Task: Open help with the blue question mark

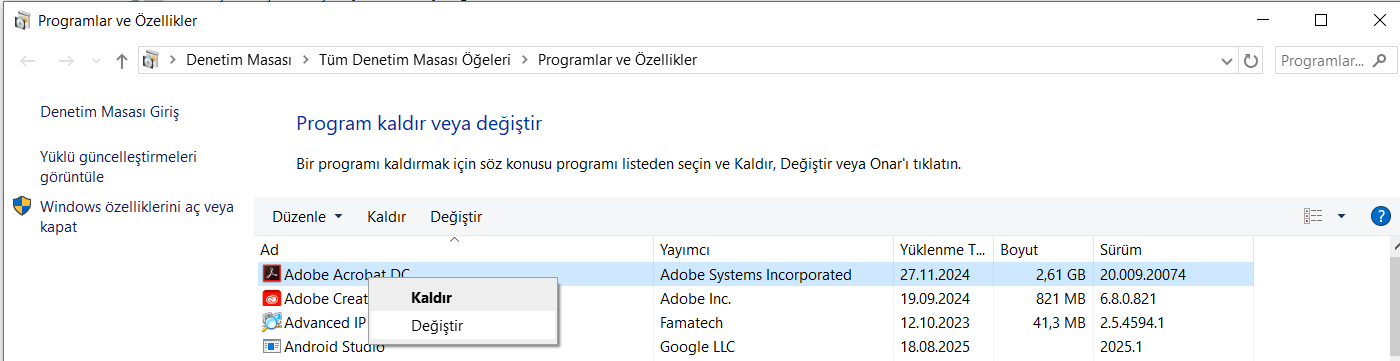Action: 1381,216
